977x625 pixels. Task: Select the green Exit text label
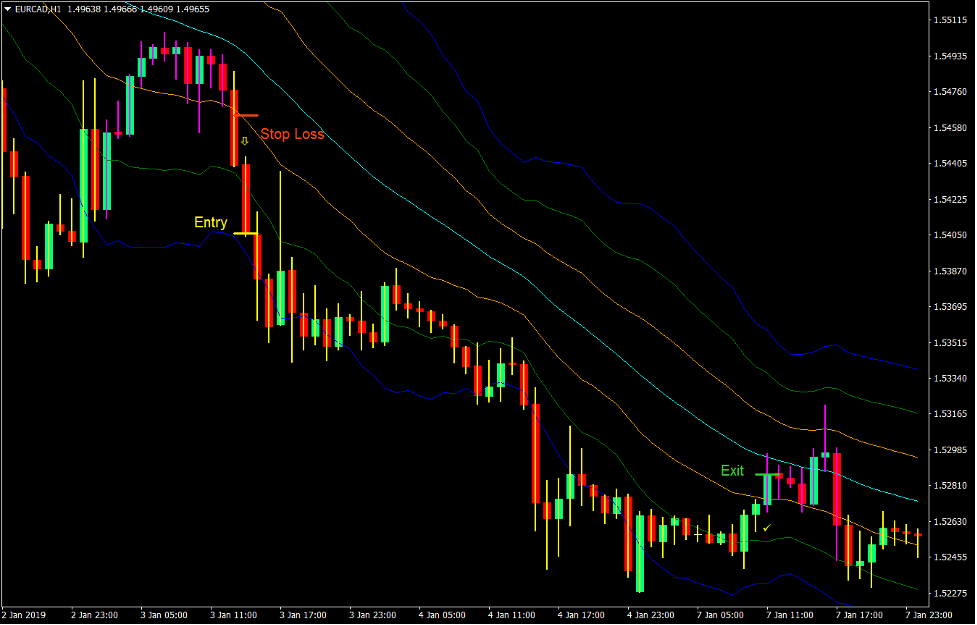[733, 470]
